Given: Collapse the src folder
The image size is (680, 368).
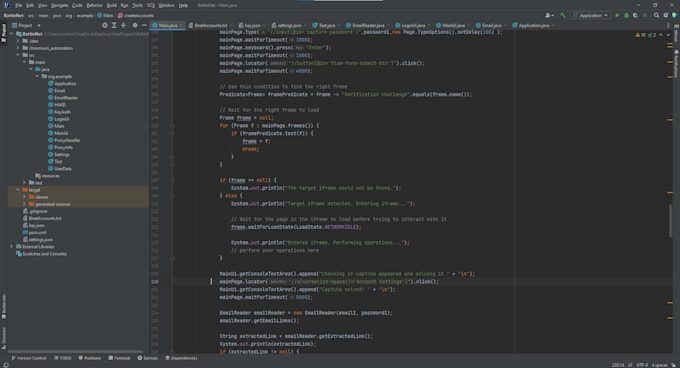Looking at the screenshot, I should (x=18, y=55).
